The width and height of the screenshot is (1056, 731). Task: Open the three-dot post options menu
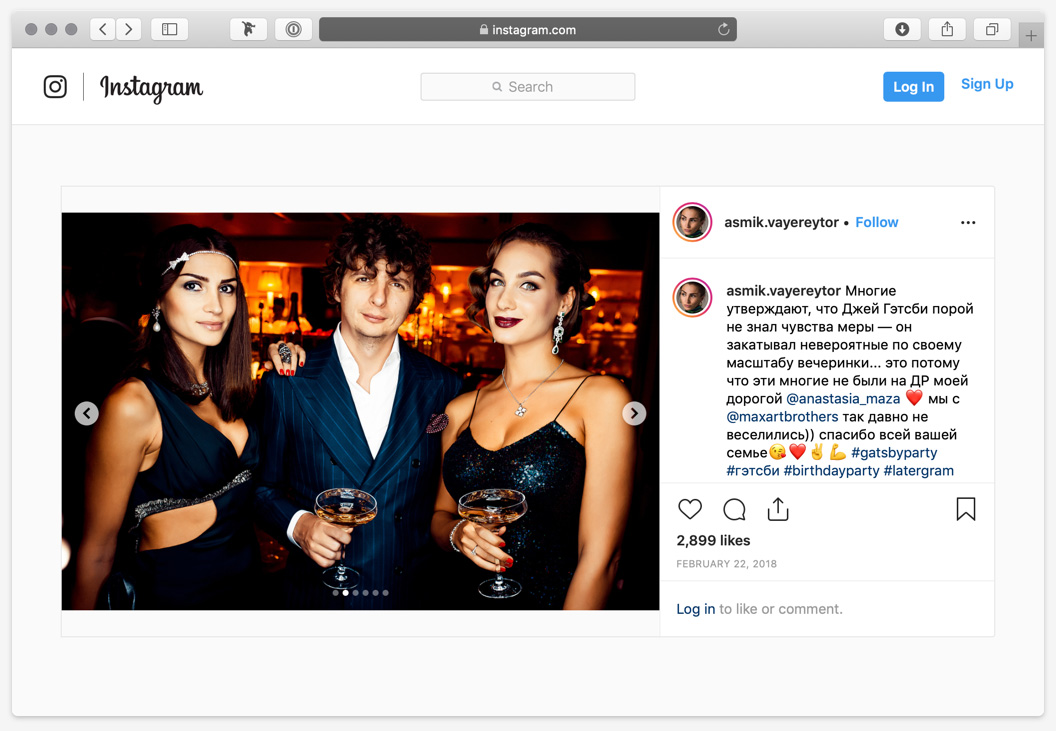pyautogui.click(x=968, y=223)
